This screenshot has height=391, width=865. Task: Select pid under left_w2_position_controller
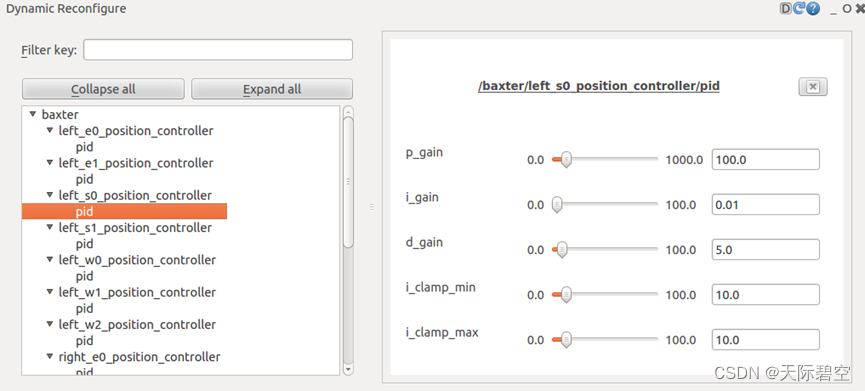[84, 341]
